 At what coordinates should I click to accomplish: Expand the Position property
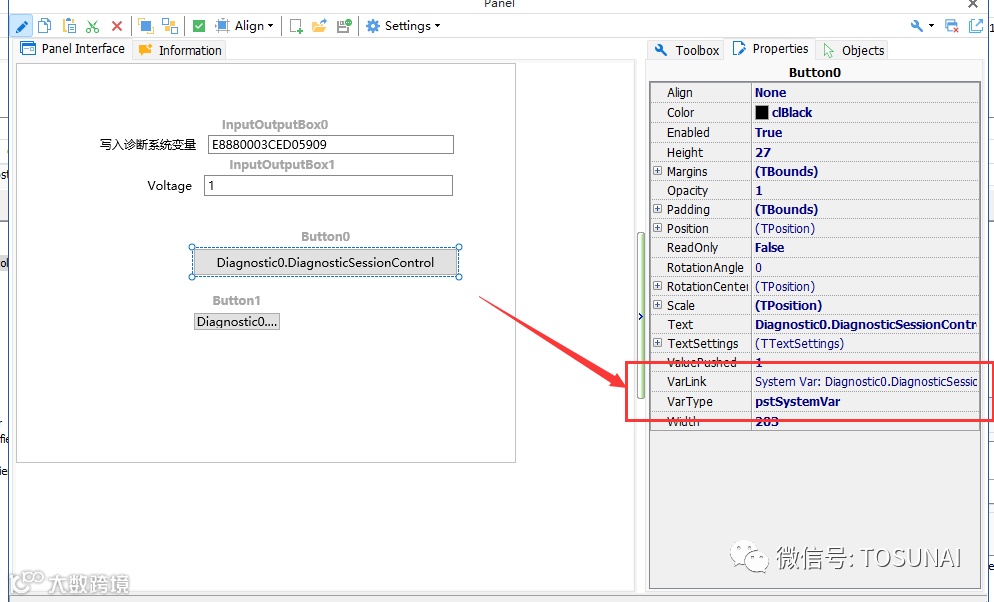(x=657, y=228)
